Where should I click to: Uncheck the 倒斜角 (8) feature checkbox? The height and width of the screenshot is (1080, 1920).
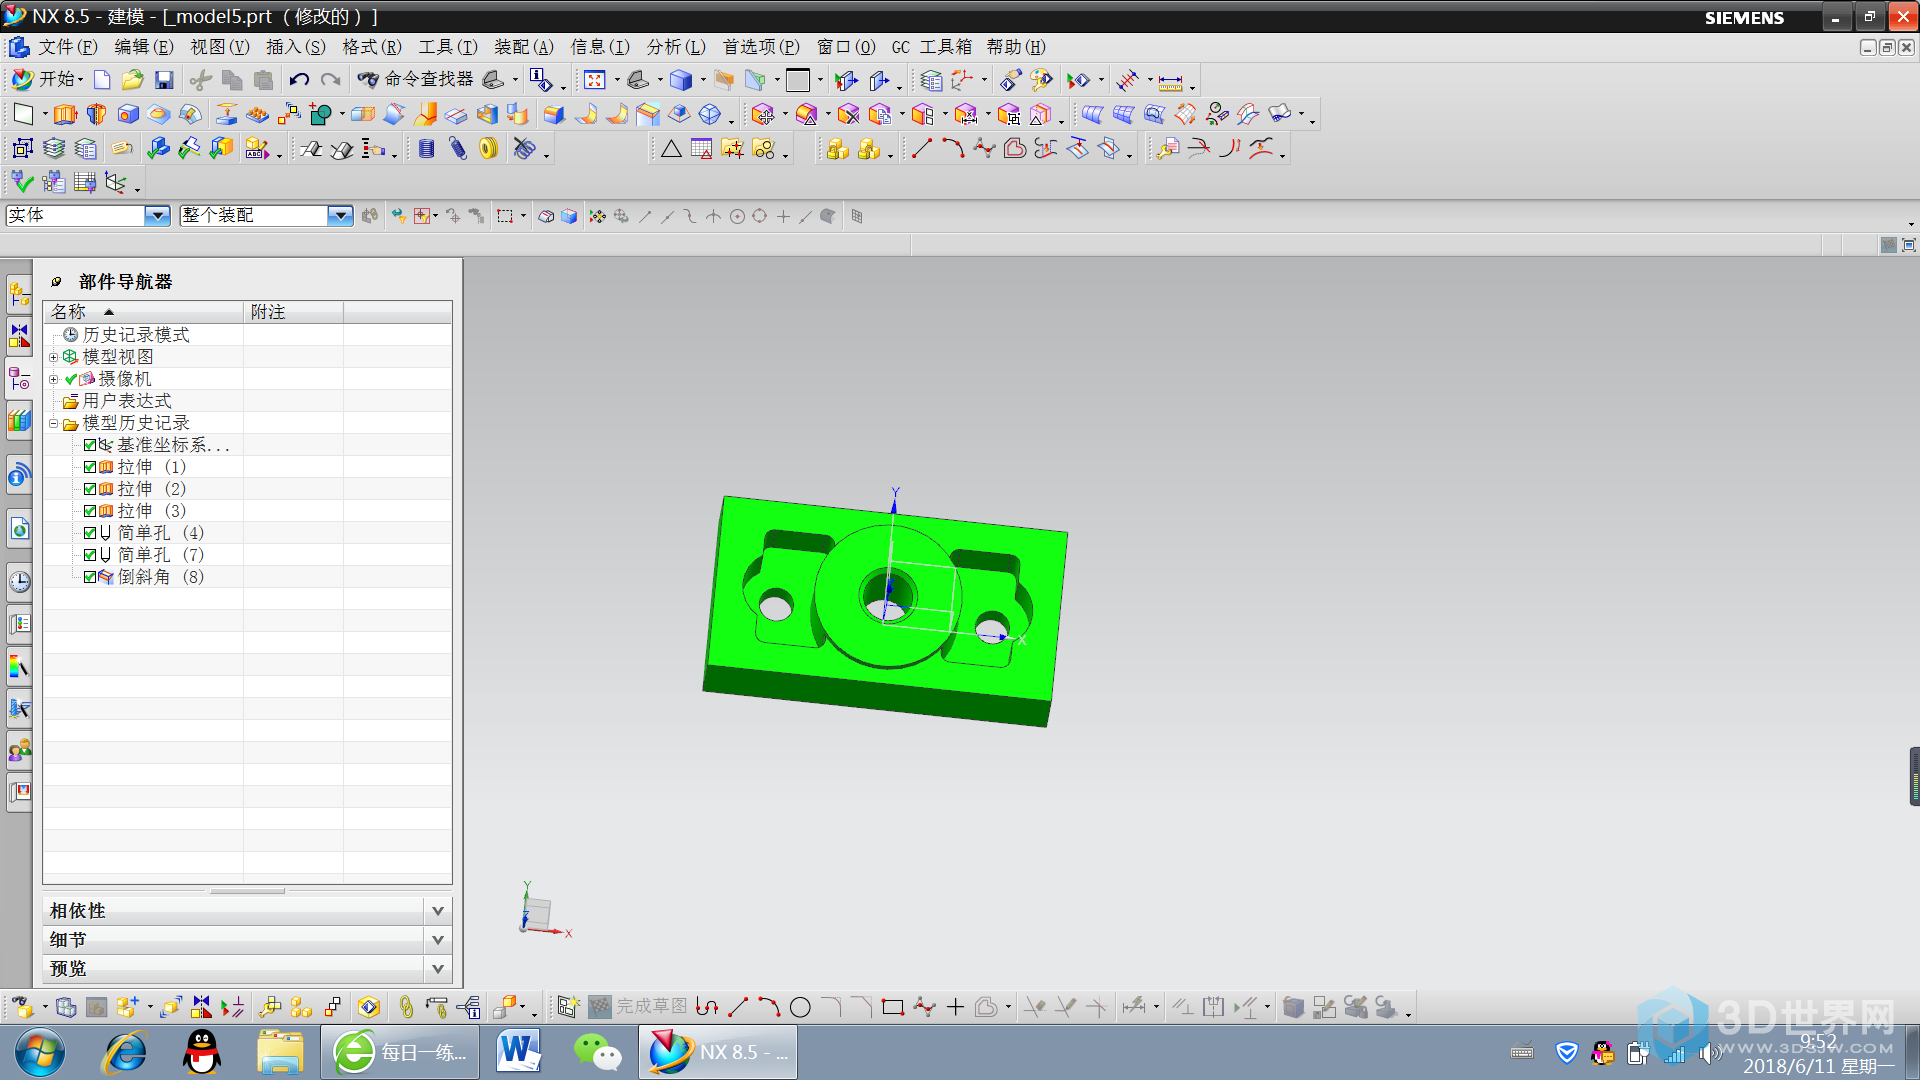click(90, 577)
